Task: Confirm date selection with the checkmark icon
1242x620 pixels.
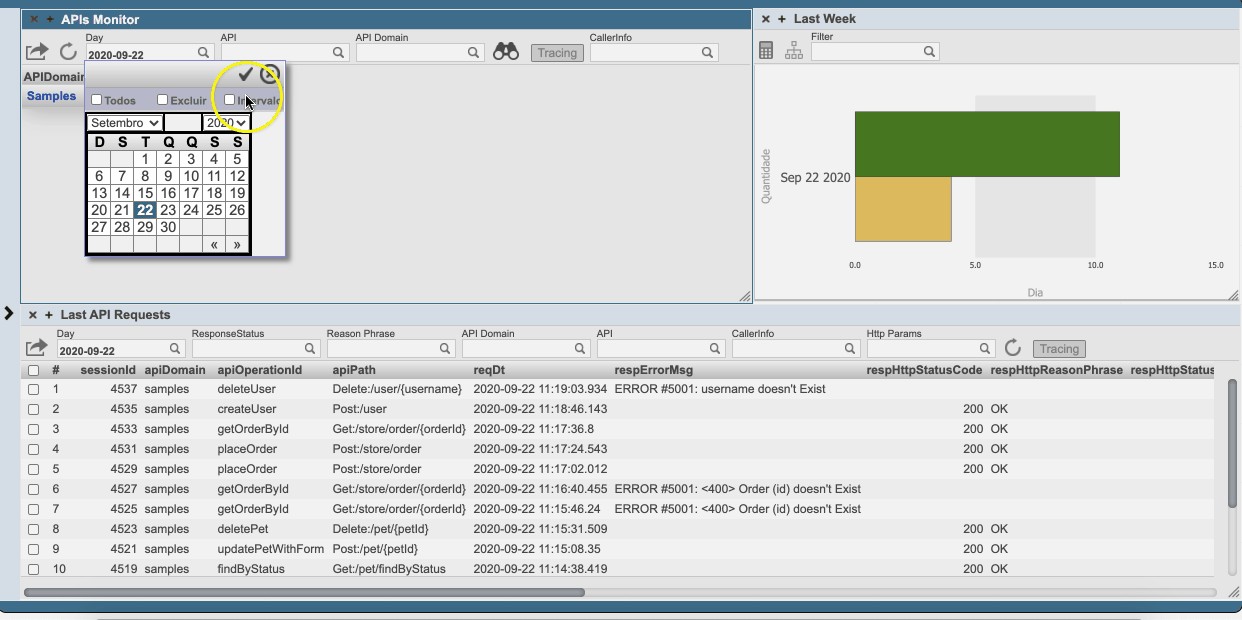Action: 245,75
